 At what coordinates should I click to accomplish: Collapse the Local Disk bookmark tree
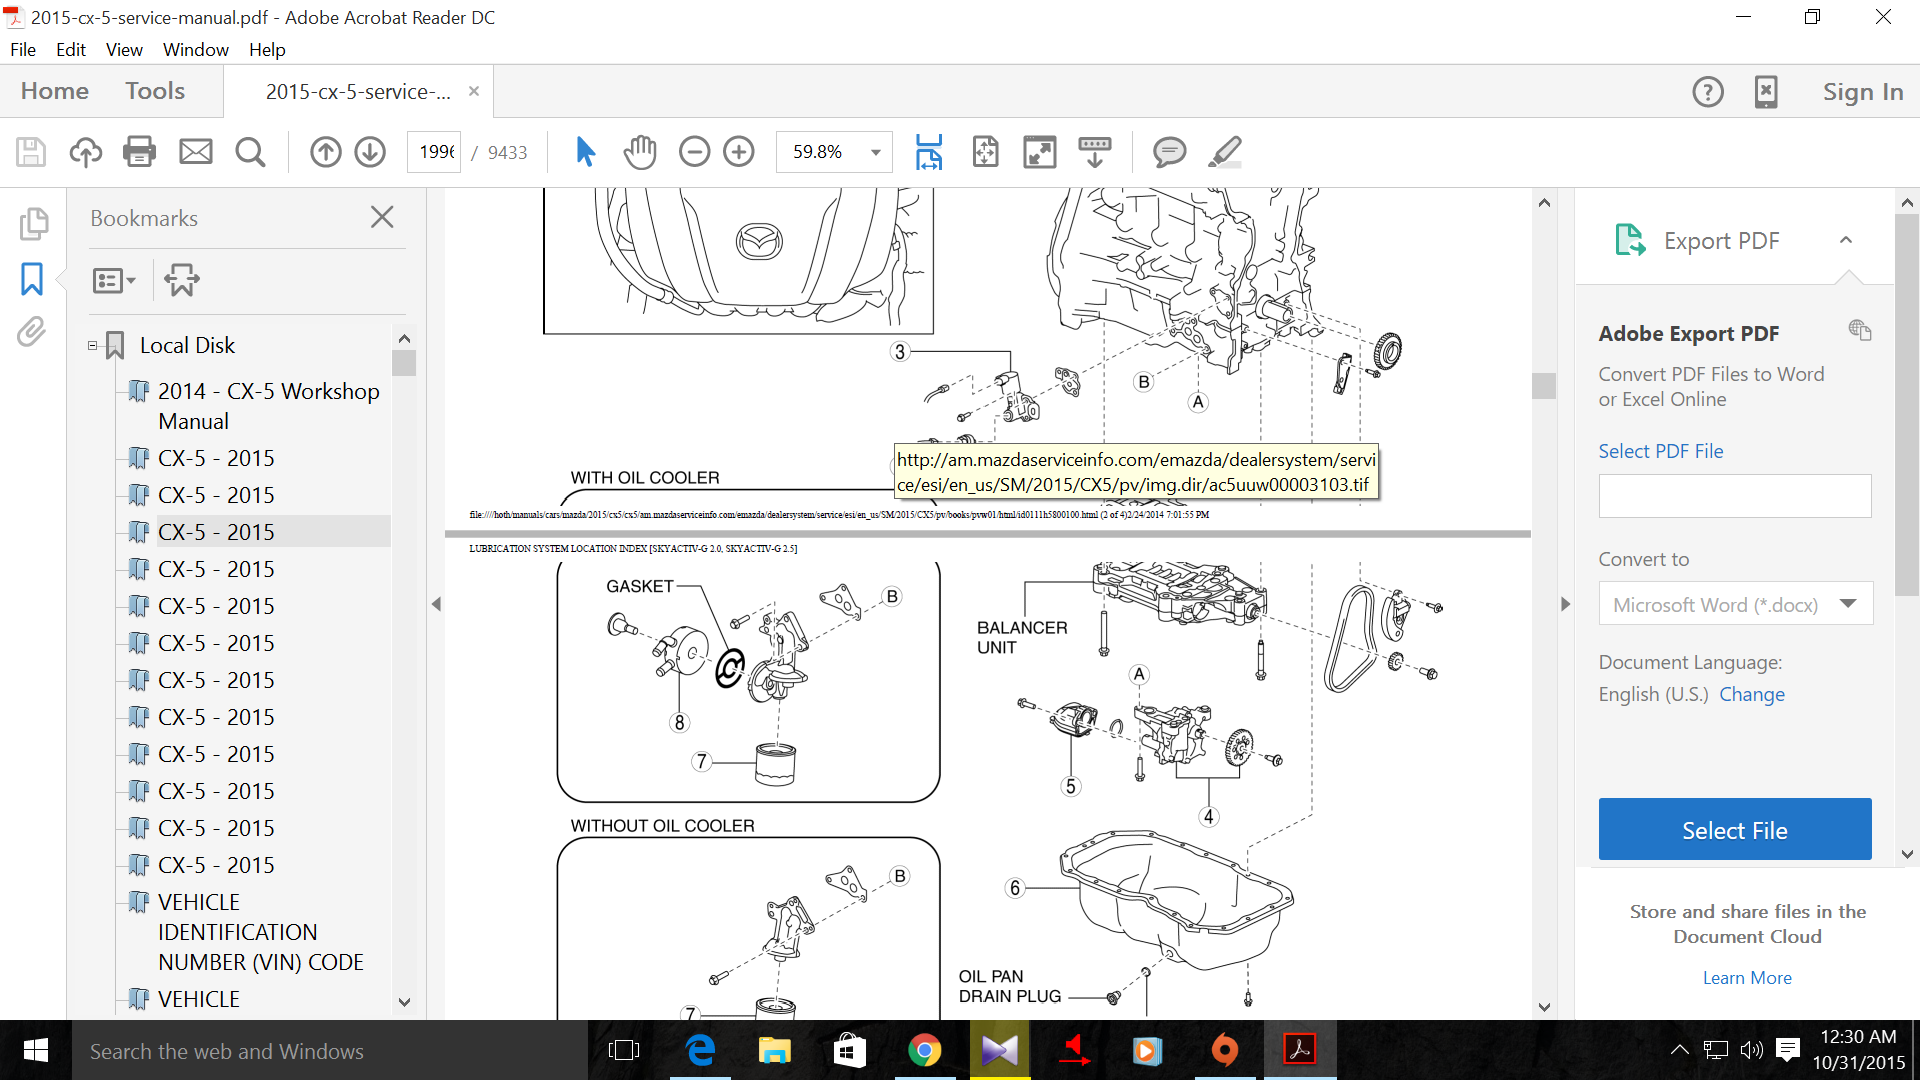(92, 346)
